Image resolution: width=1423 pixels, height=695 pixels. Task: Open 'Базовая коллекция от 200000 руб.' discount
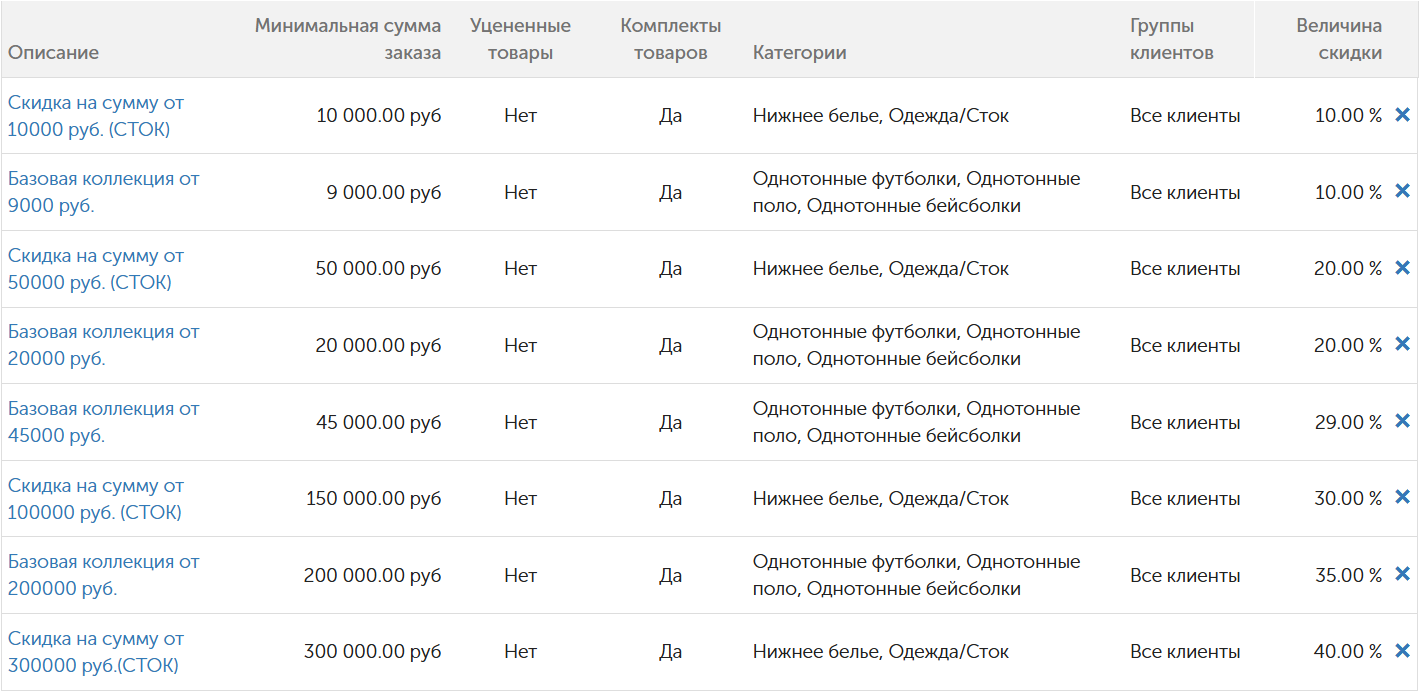(x=103, y=575)
